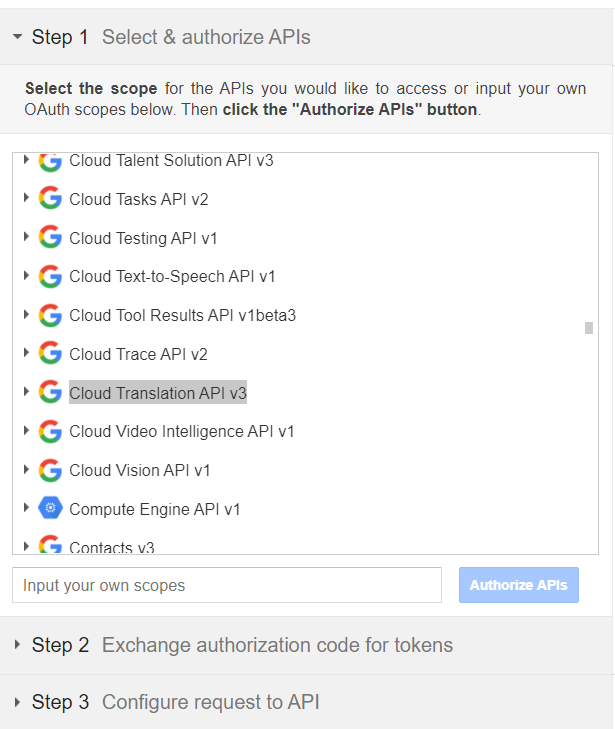Click the Google icon next to Cloud Trace API v2
The height and width of the screenshot is (729, 615).
tap(50, 354)
